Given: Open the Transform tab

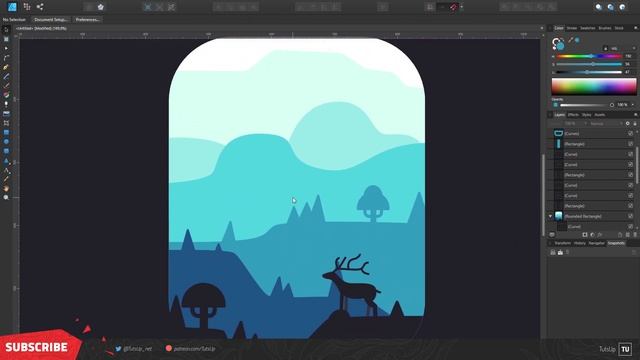Looking at the screenshot, I should [x=562, y=243].
